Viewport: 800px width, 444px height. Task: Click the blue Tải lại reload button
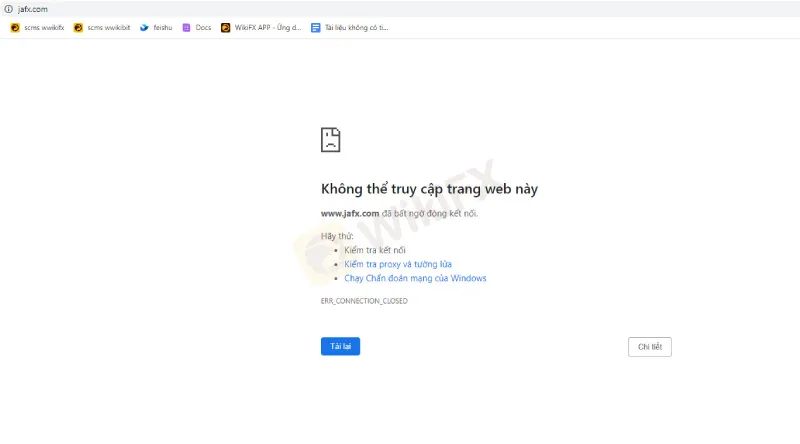(x=340, y=347)
